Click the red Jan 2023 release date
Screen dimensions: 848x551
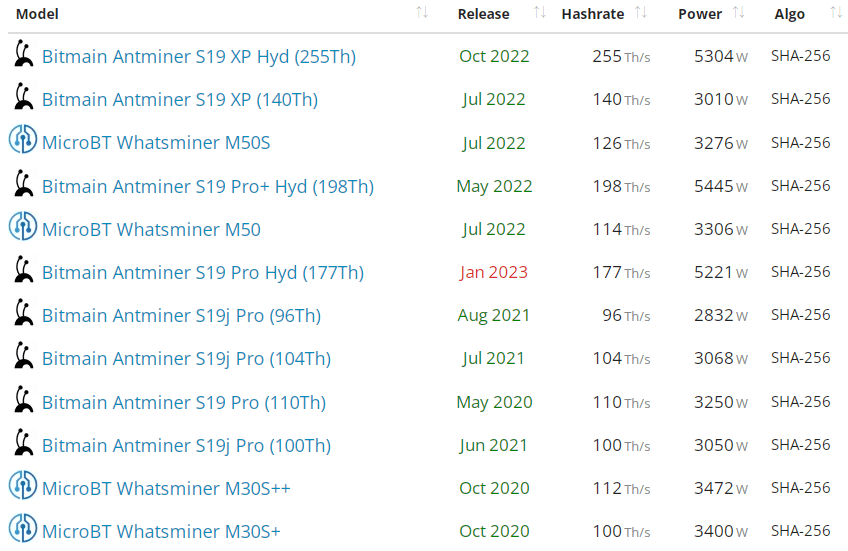494,272
